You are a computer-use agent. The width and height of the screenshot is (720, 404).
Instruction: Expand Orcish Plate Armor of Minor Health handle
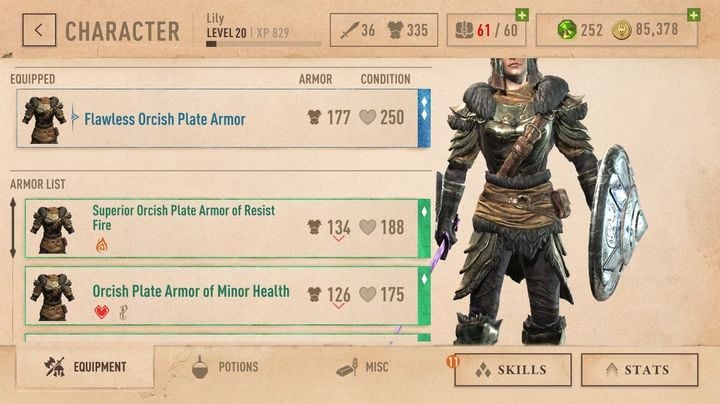coord(424,296)
